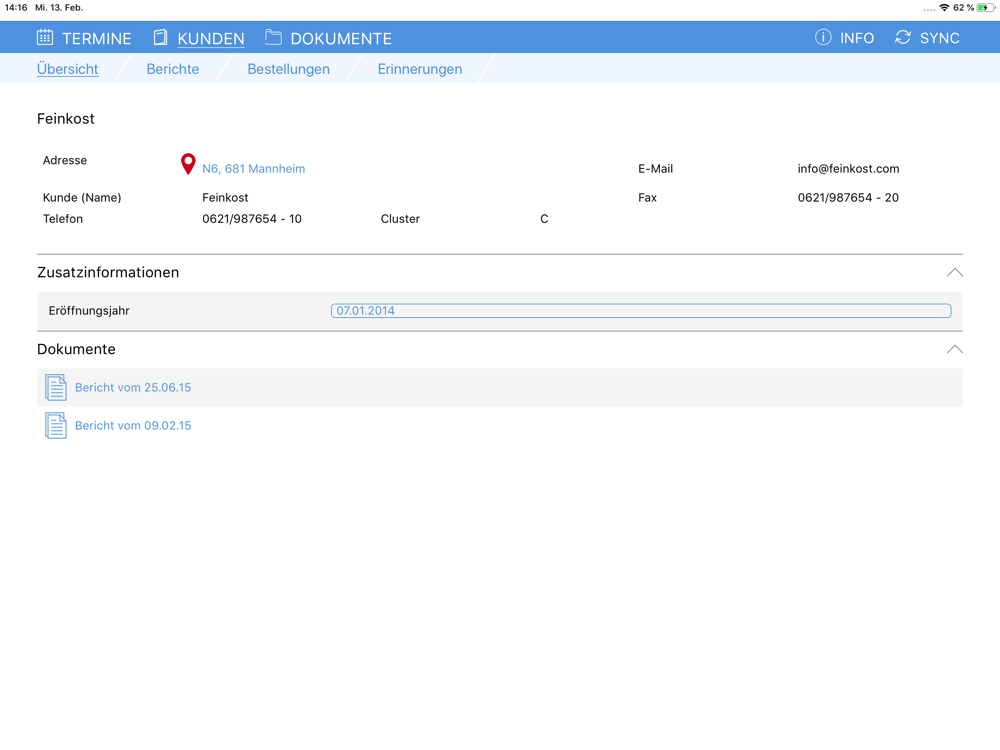This screenshot has height=750, width=1000.
Task: Check battery status in status bar
Action: (985, 8)
